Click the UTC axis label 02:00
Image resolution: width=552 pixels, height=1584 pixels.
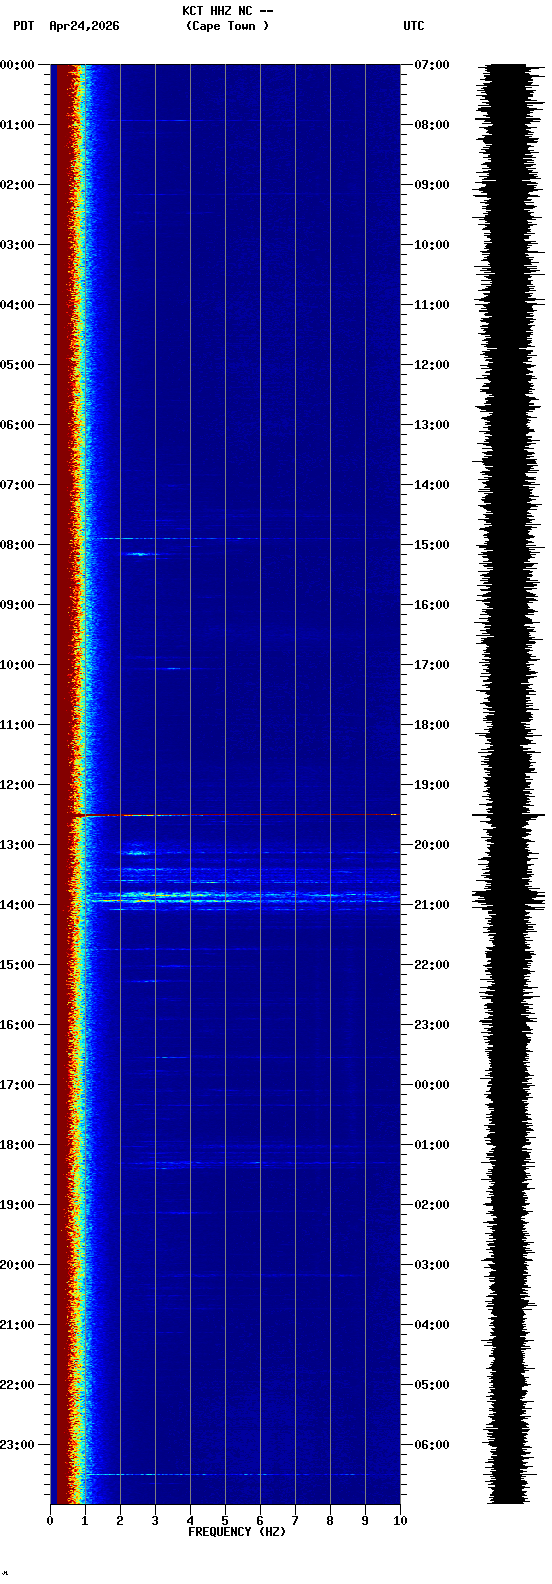point(432,1205)
